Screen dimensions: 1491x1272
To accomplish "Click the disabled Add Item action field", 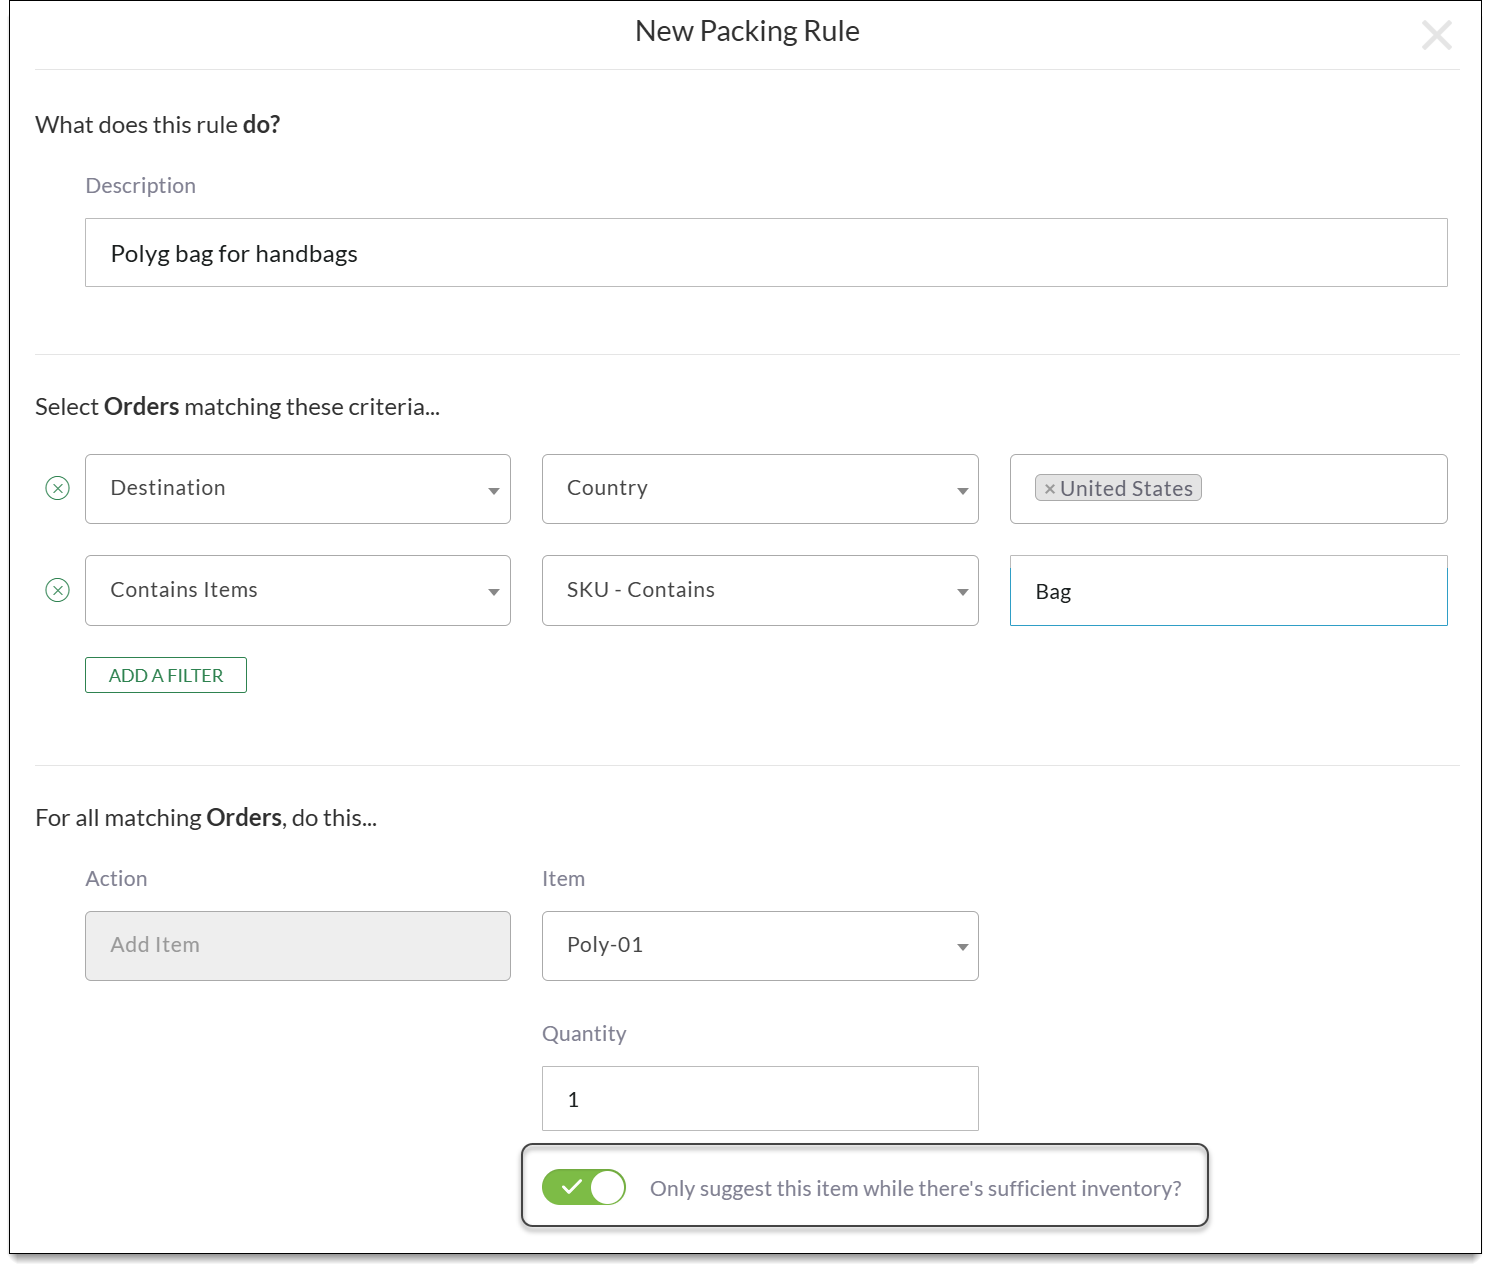I will [298, 946].
